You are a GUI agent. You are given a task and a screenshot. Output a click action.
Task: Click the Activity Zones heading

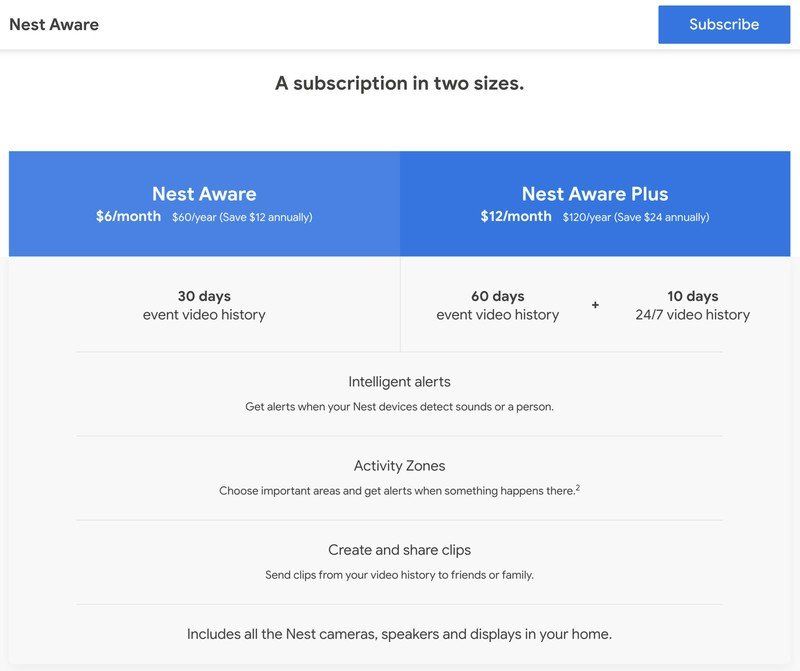click(x=401, y=466)
